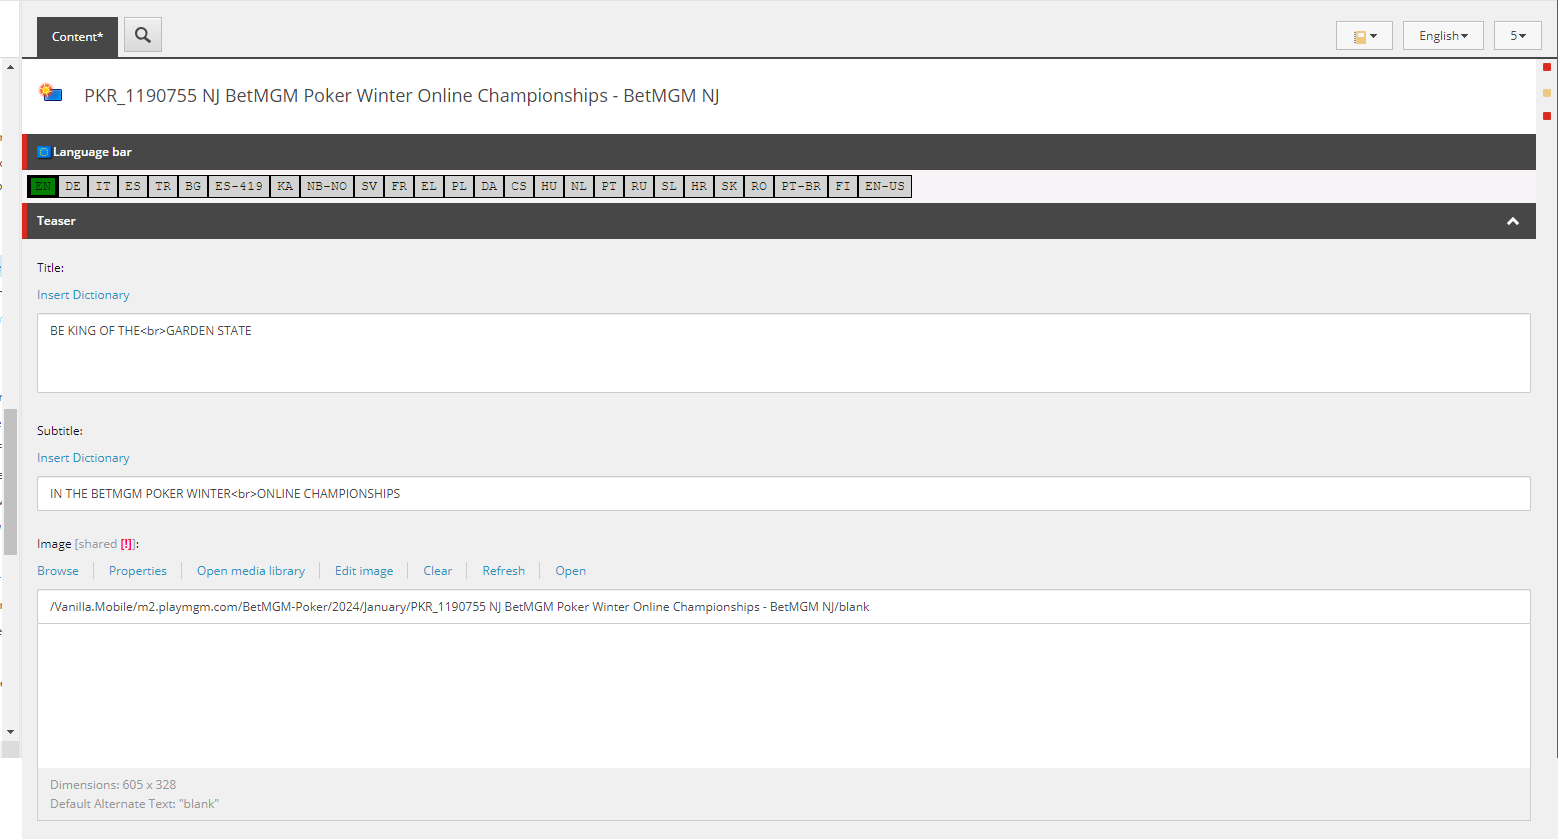Focus the Title text field
This screenshot has width=1558, height=839.
coord(784,353)
